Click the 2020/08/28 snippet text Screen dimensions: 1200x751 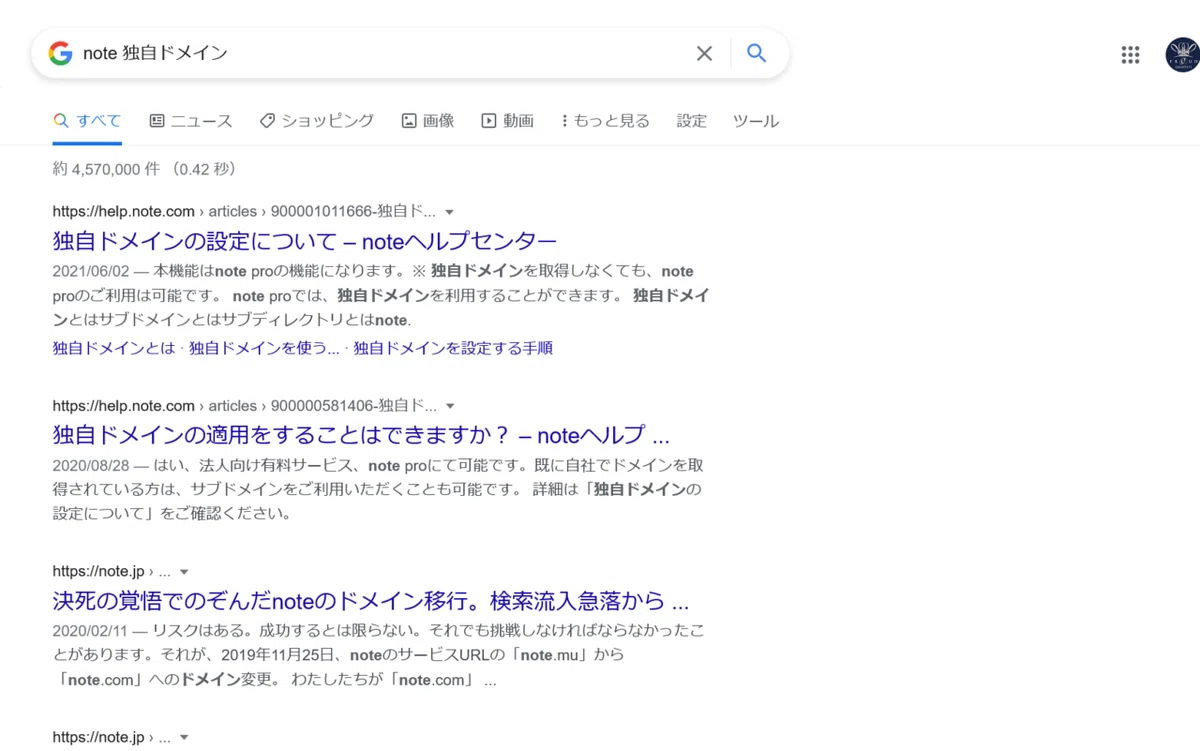tap(378, 490)
